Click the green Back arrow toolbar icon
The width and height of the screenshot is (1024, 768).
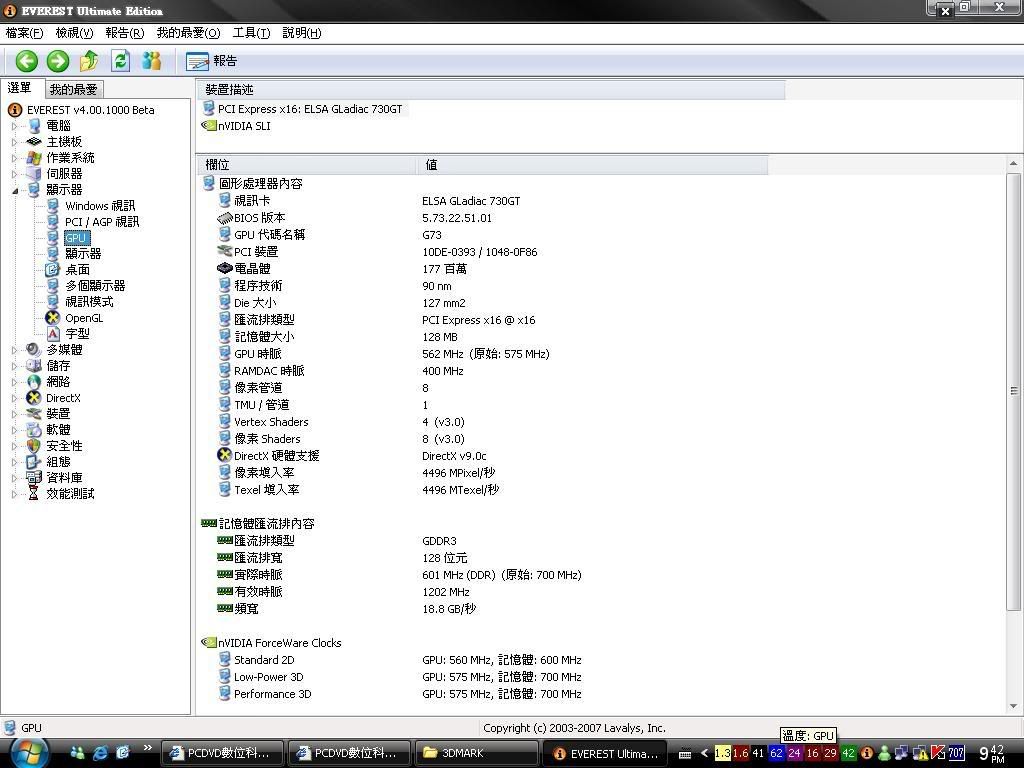(27, 61)
